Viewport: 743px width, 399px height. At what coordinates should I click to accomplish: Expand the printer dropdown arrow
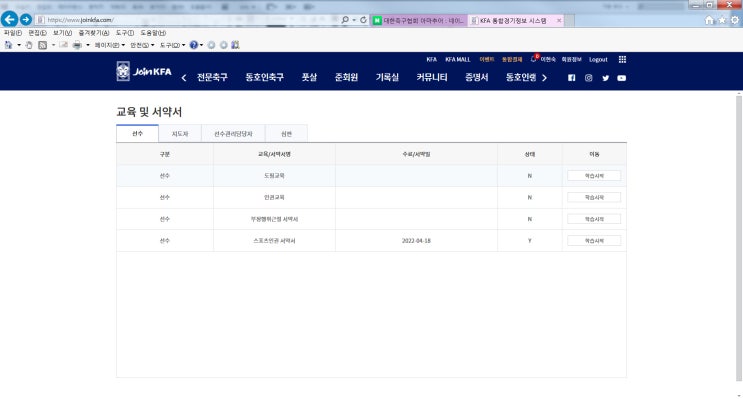88,45
